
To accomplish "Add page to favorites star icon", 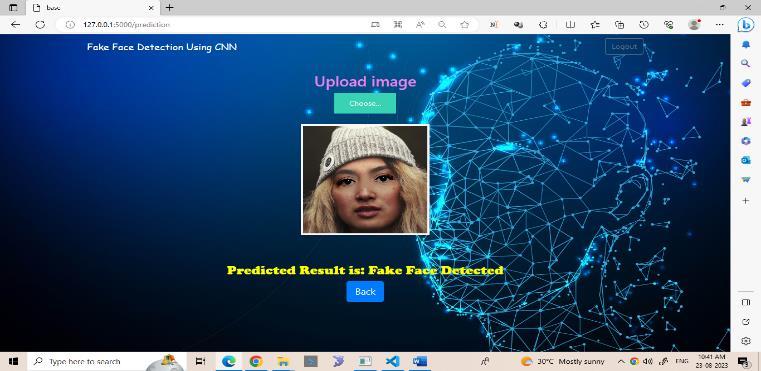I will 464,25.
